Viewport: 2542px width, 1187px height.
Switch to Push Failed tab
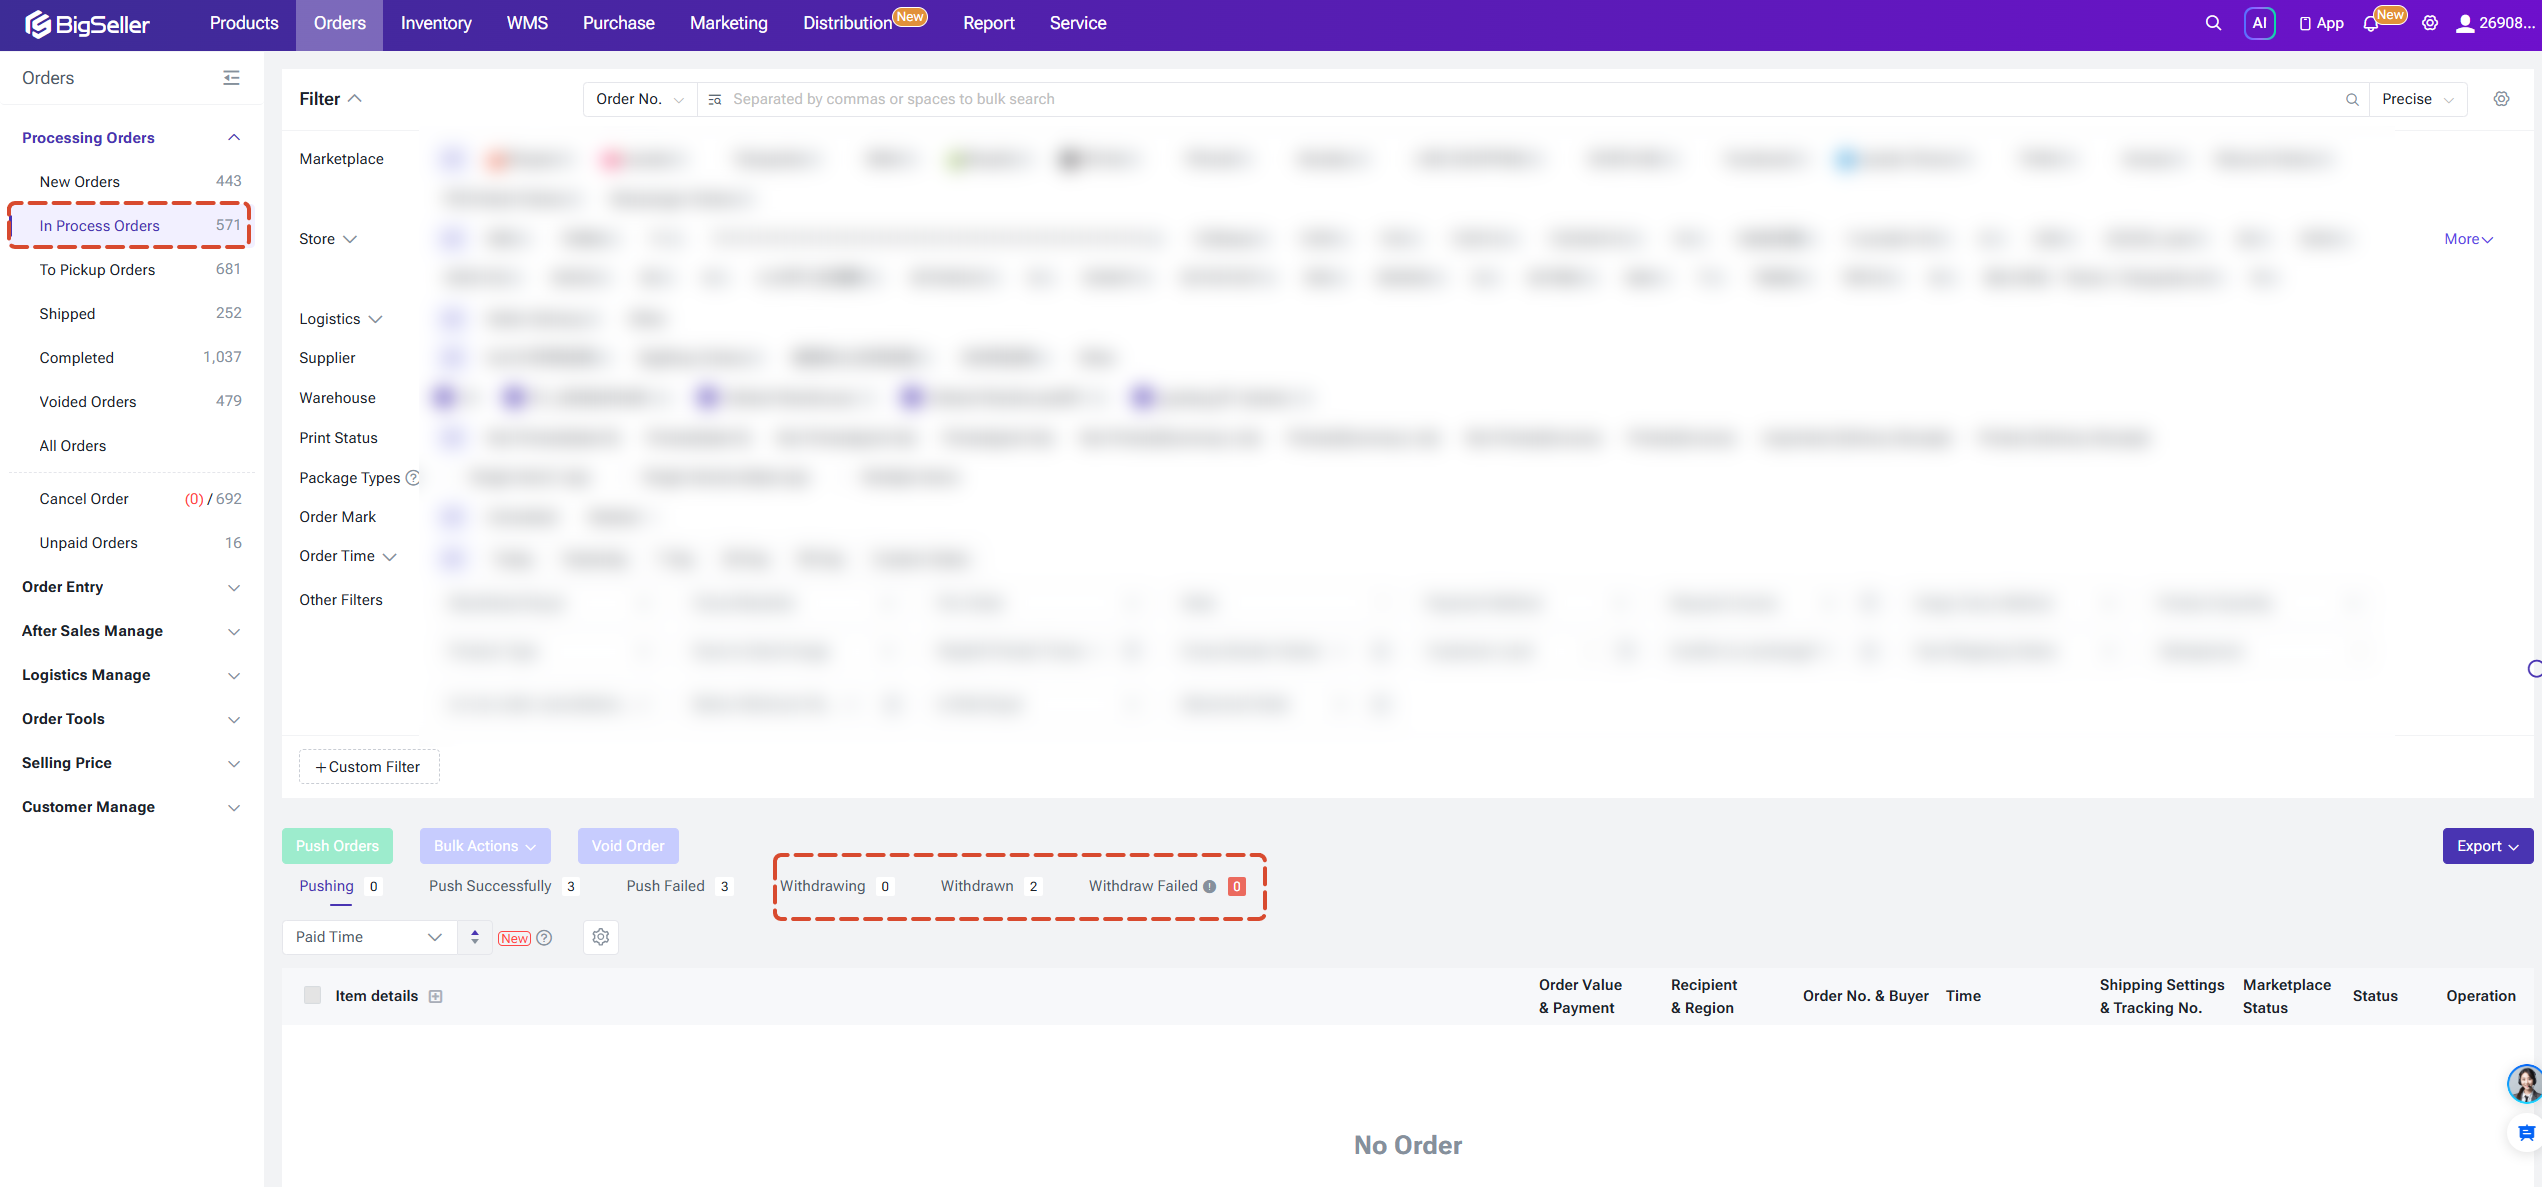(679, 886)
